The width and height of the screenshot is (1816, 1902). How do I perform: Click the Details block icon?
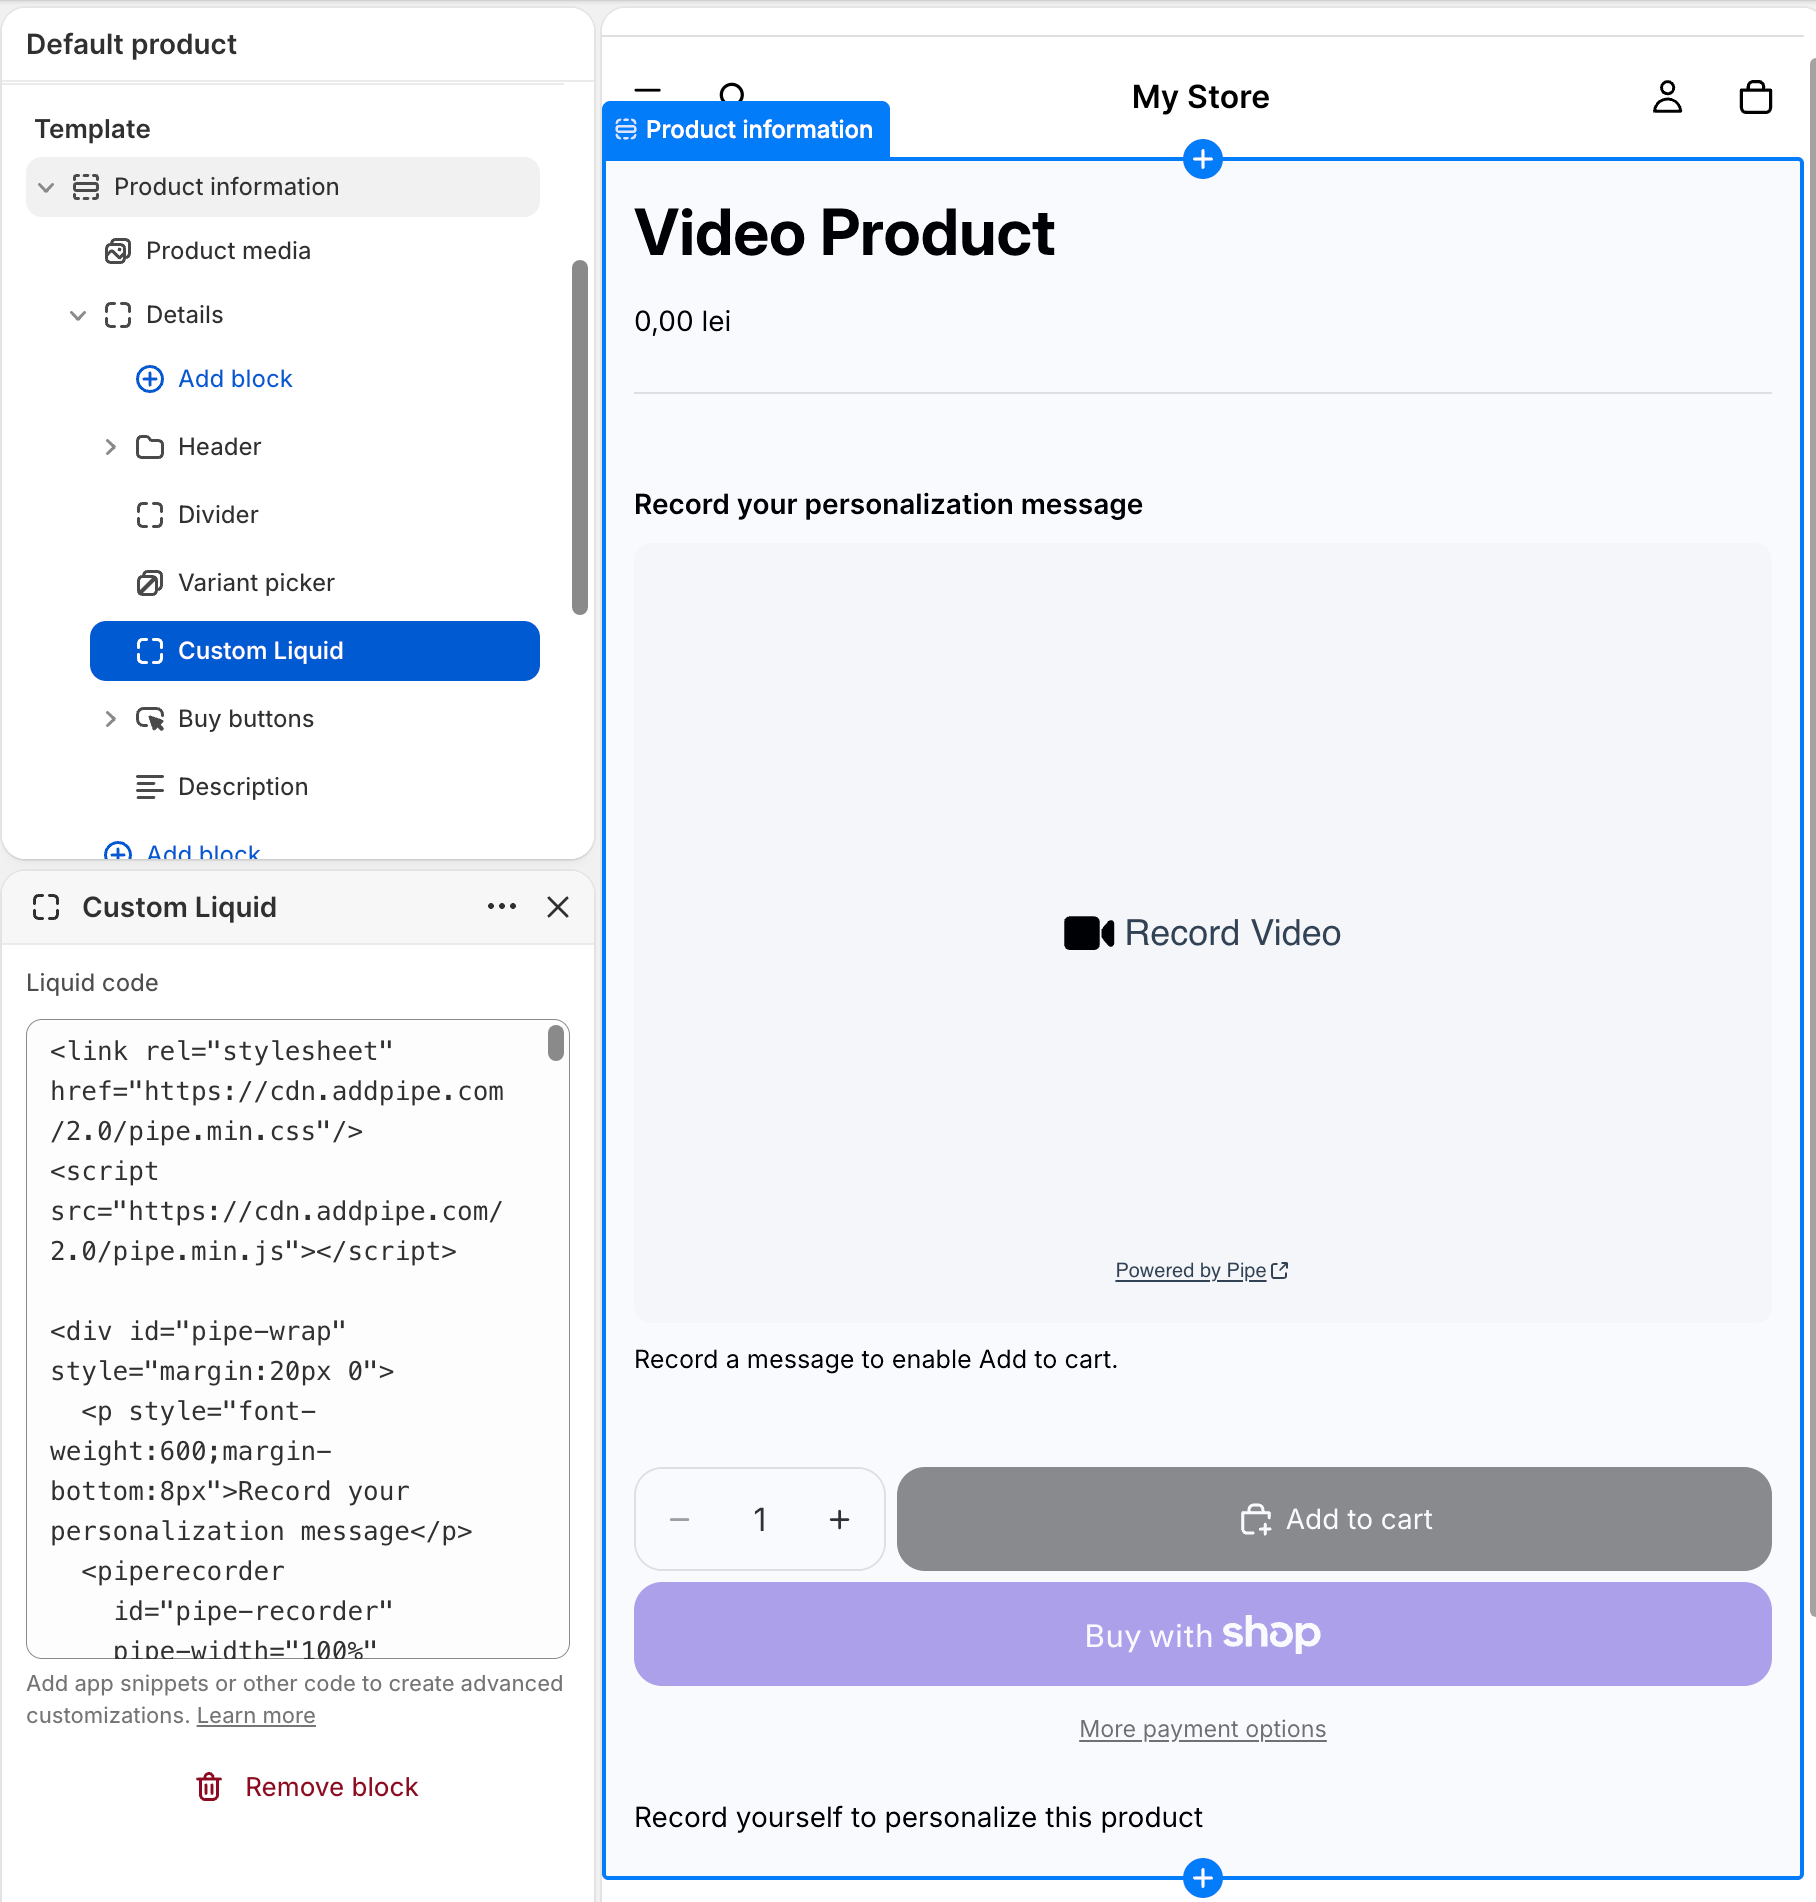coord(118,315)
